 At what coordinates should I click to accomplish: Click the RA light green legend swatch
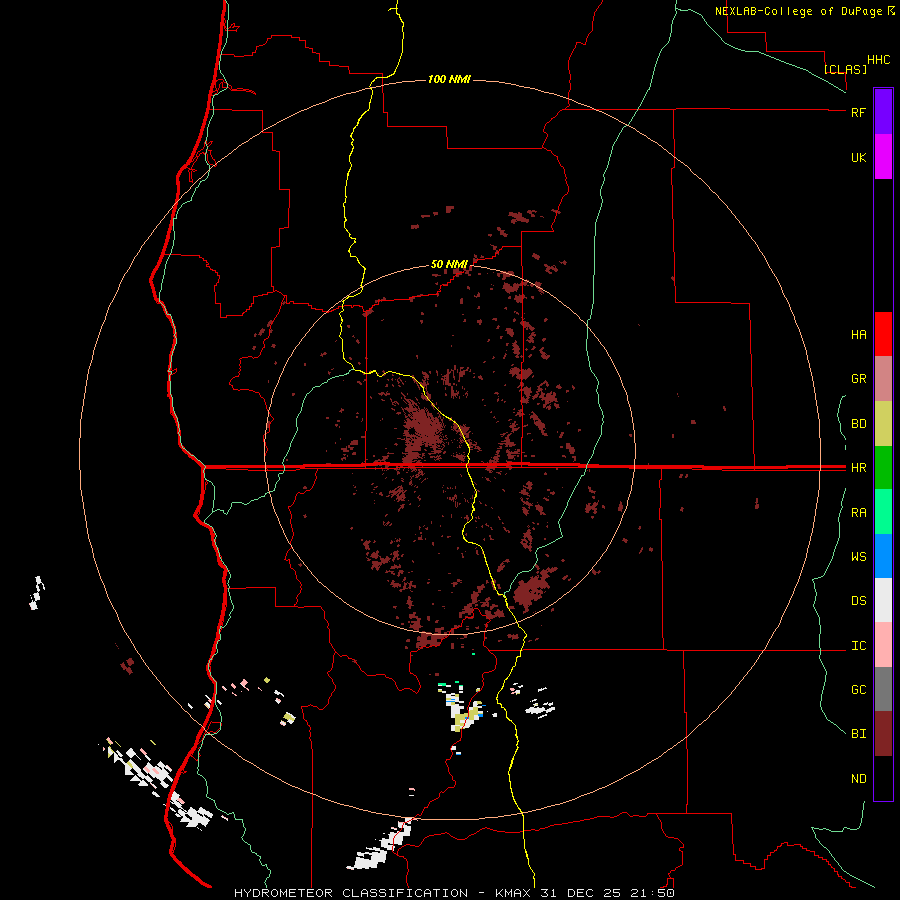point(883,512)
